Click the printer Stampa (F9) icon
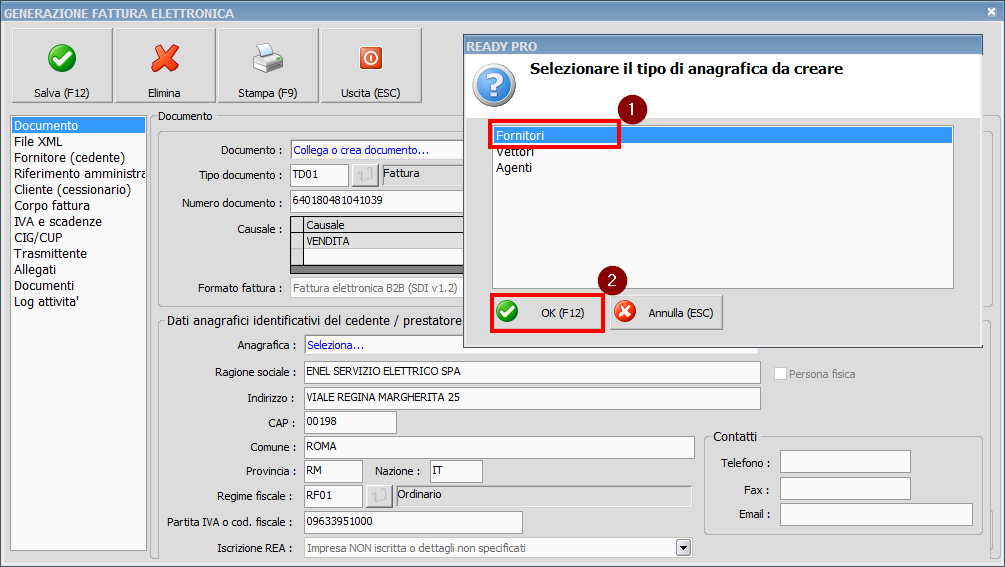 [268, 60]
